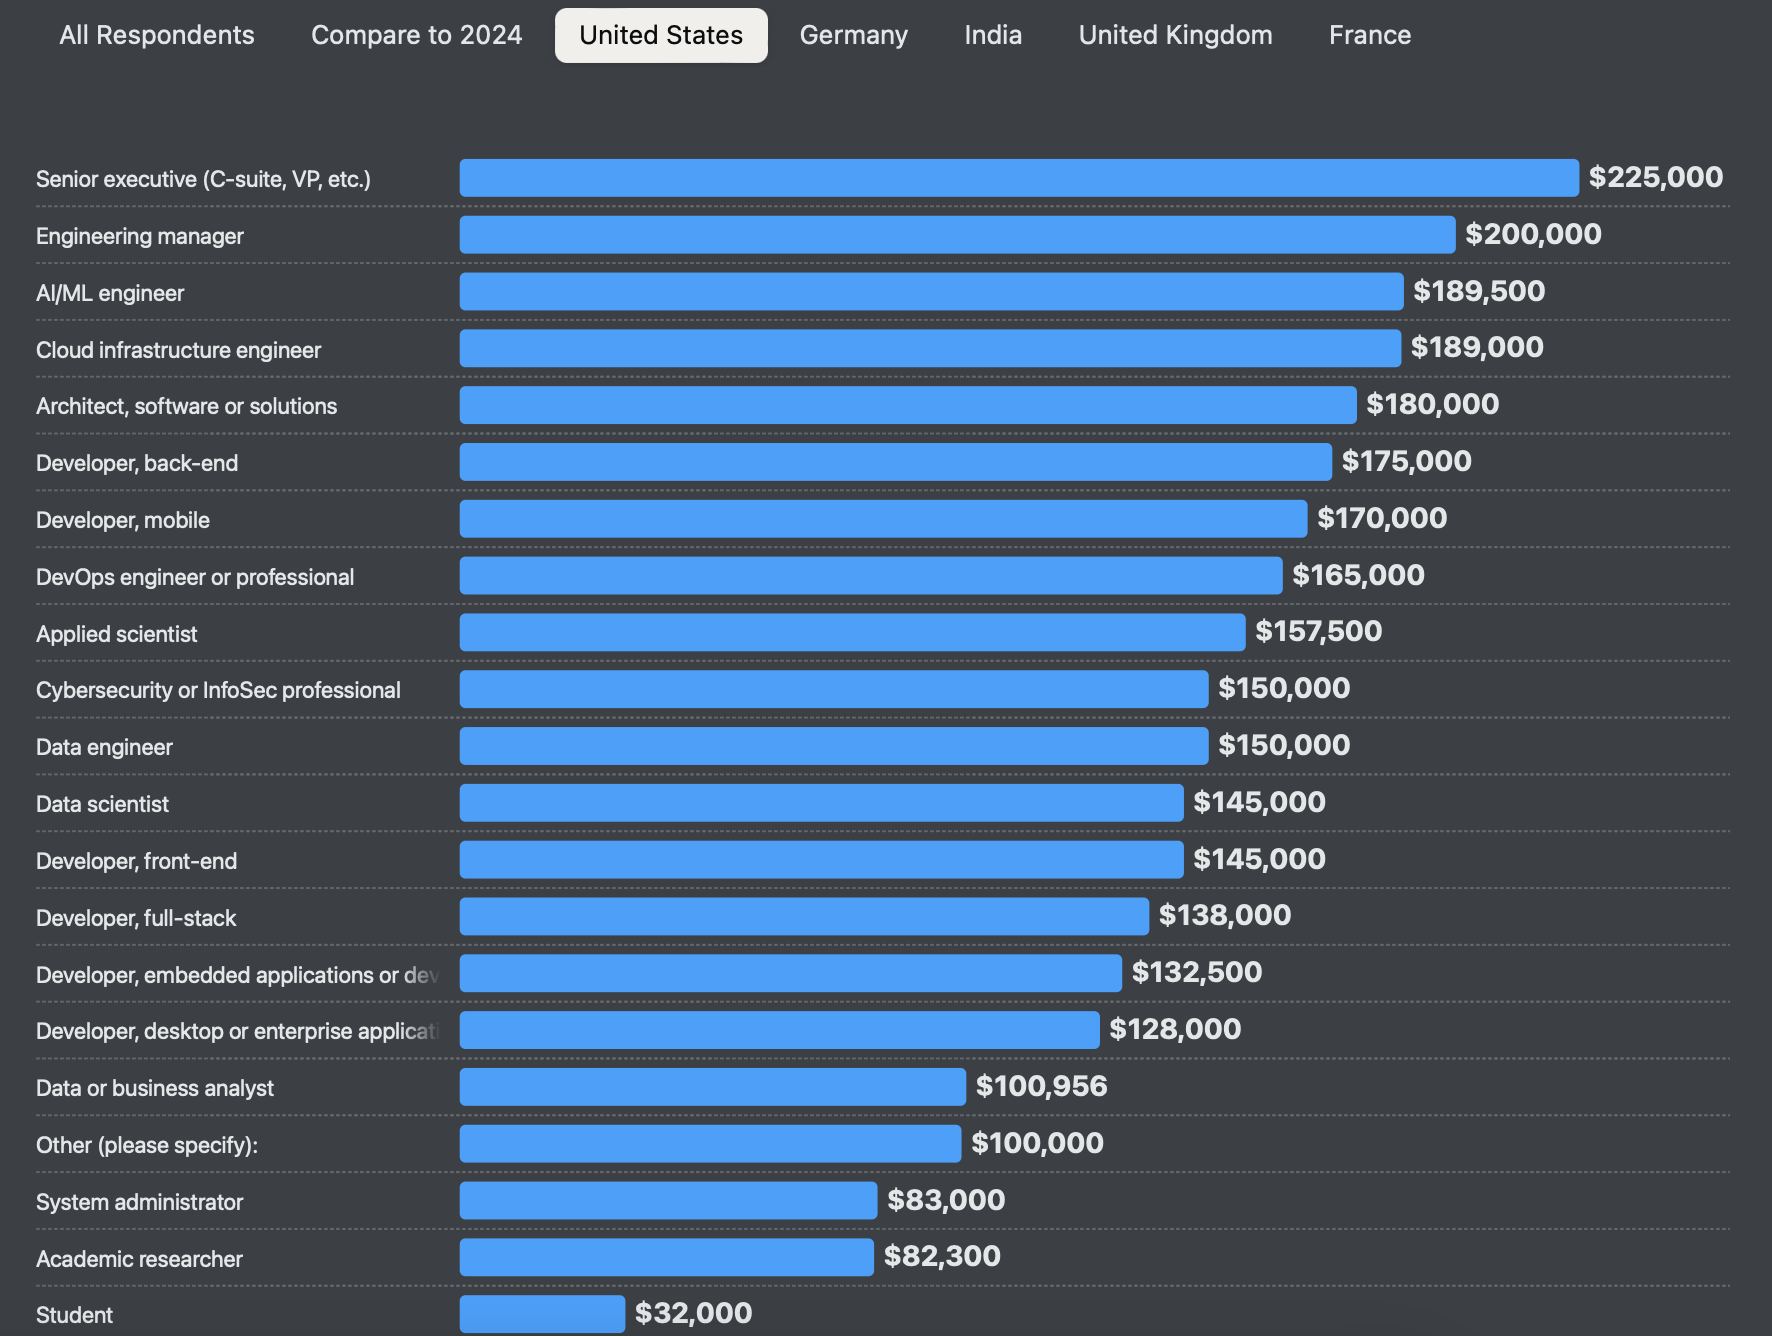Switch to the All Respondents tab

point(157,35)
